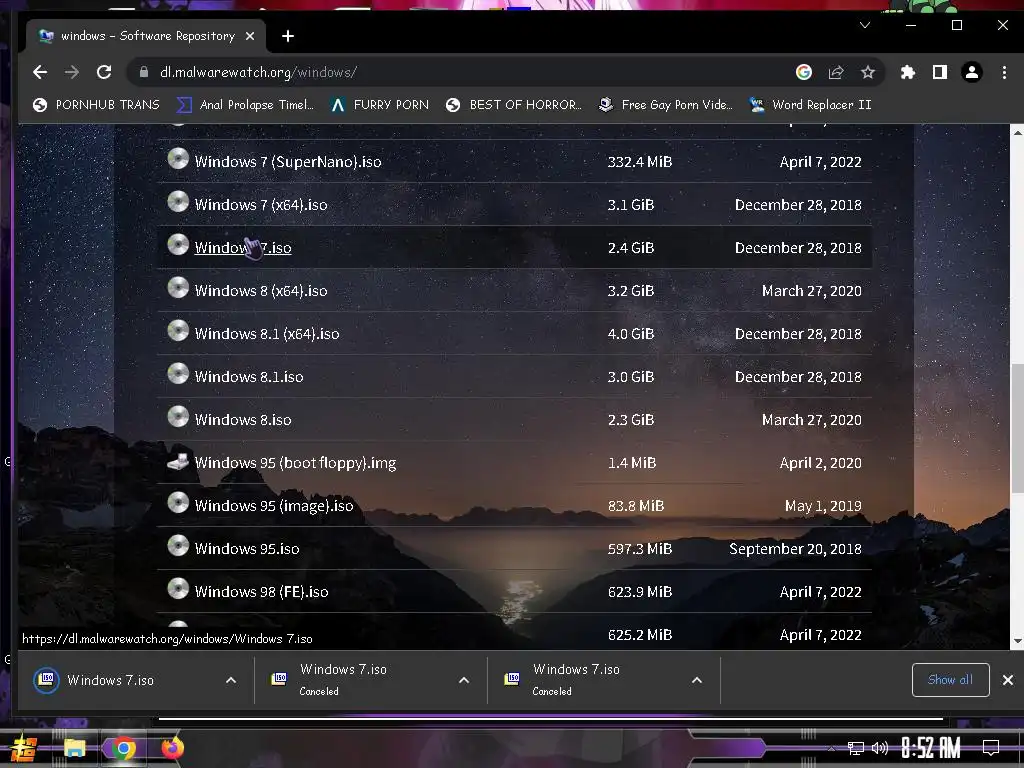The height and width of the screenshot is (768, 1024).
Task: Reload the current page
Action: (104, 72)
